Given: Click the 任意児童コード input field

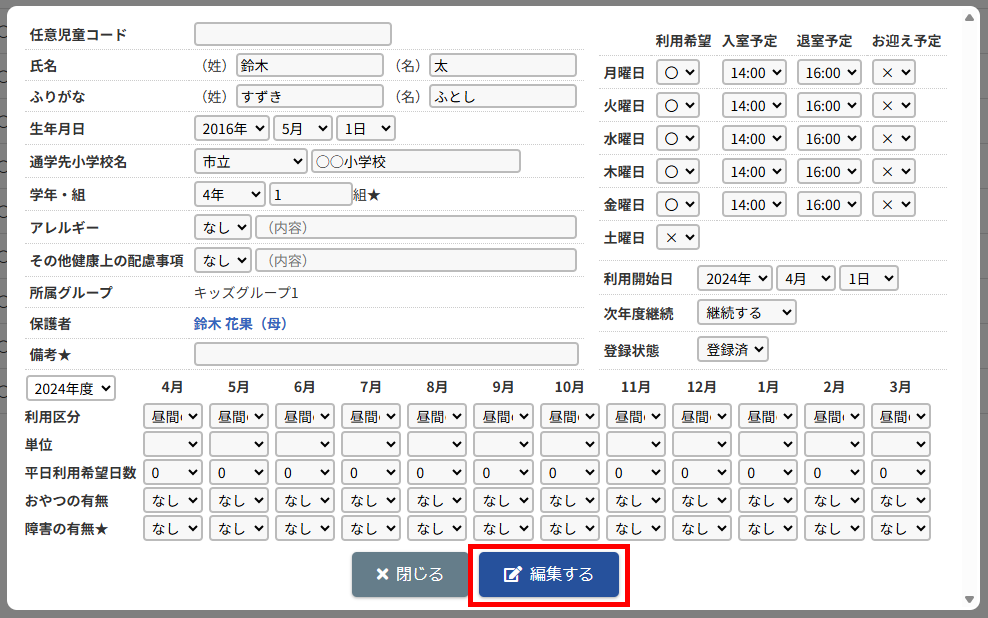Looking at the screenshot, I should pyautogui.click(x=292, y=34).
